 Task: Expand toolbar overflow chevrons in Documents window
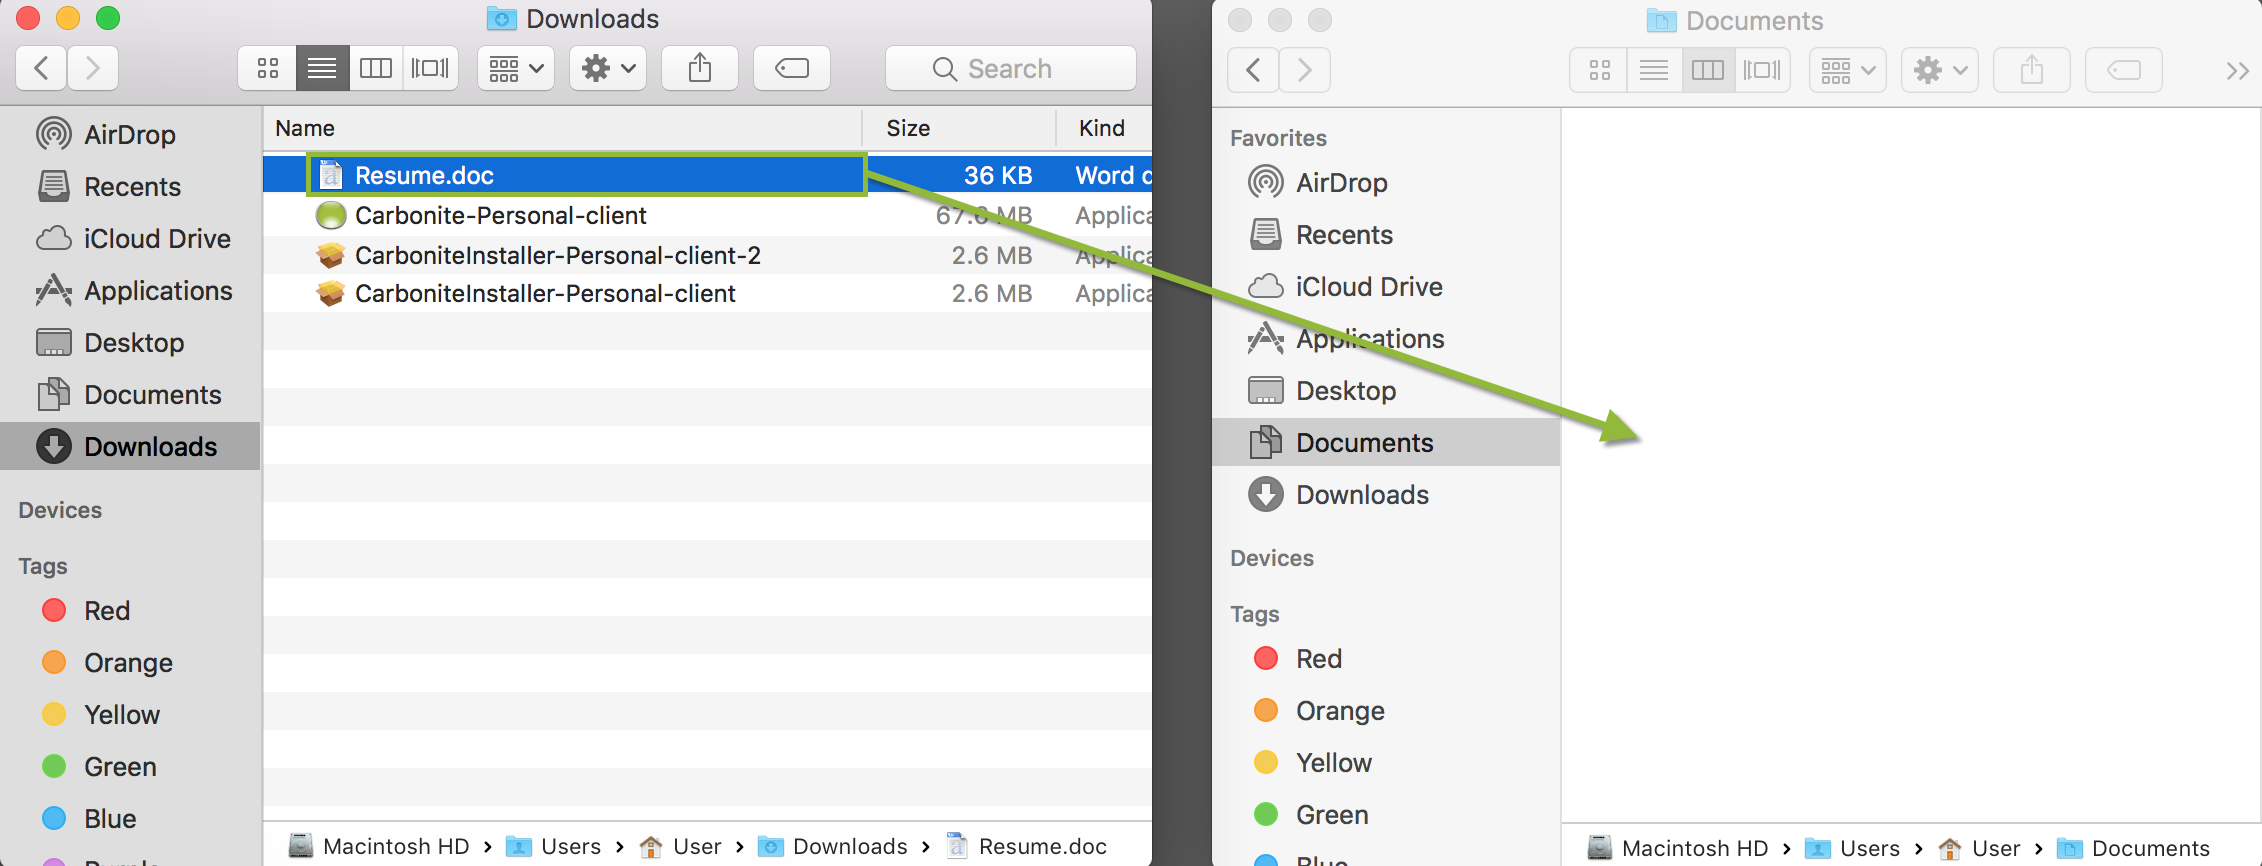click(x=2237, y=70)
